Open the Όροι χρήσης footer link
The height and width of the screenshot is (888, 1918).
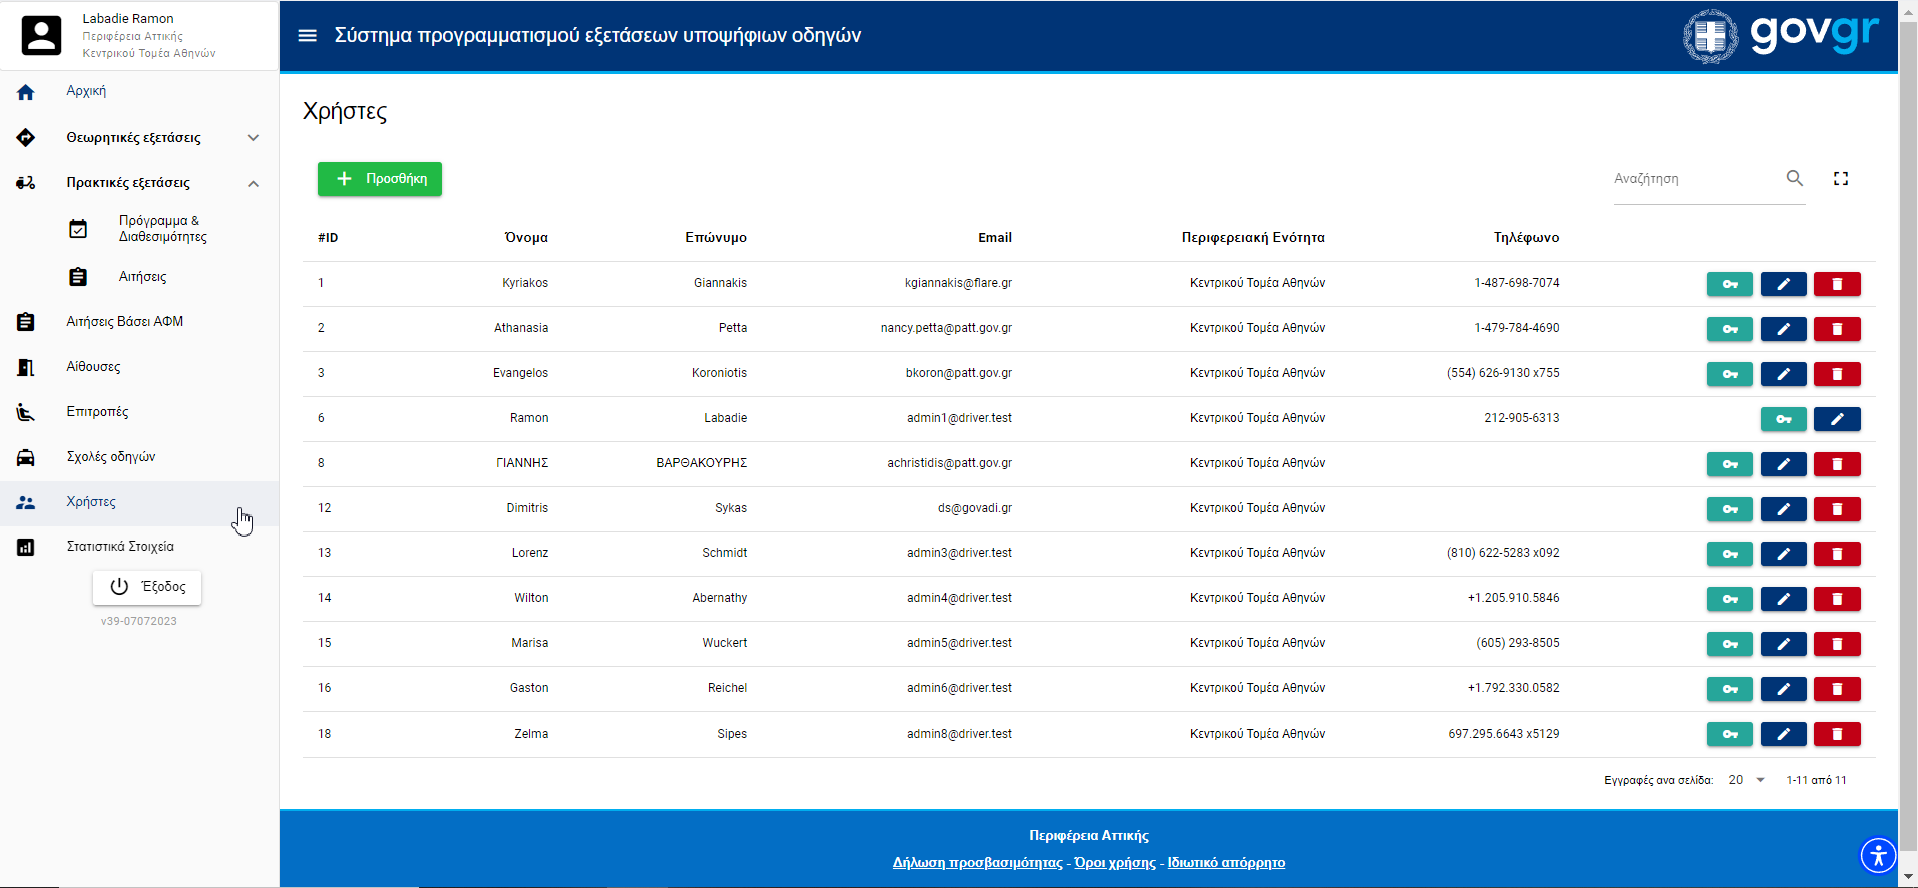pyautogui.click(x=1115, y=863)
